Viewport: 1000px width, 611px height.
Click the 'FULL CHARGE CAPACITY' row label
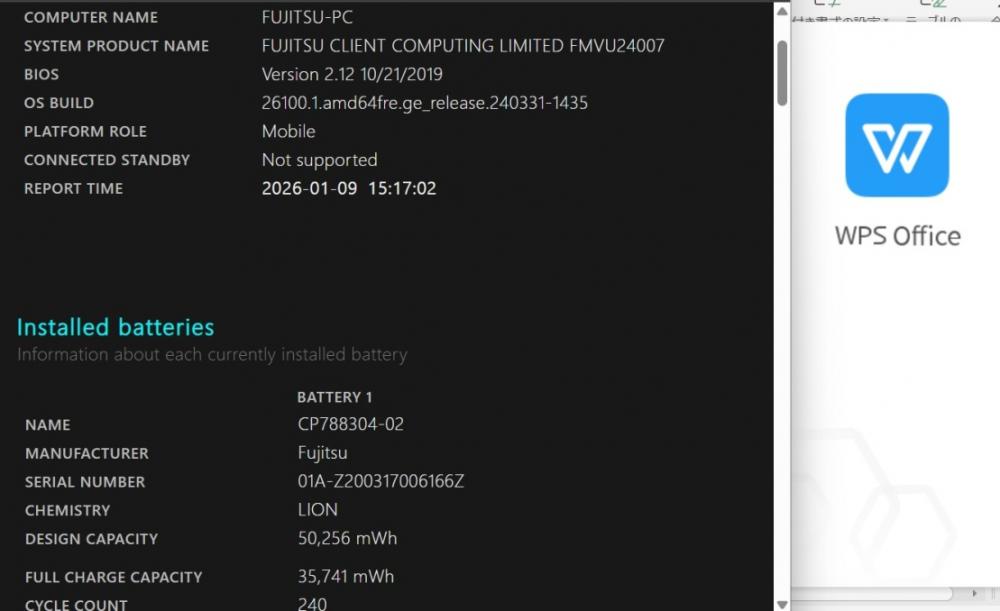[114, 577]
